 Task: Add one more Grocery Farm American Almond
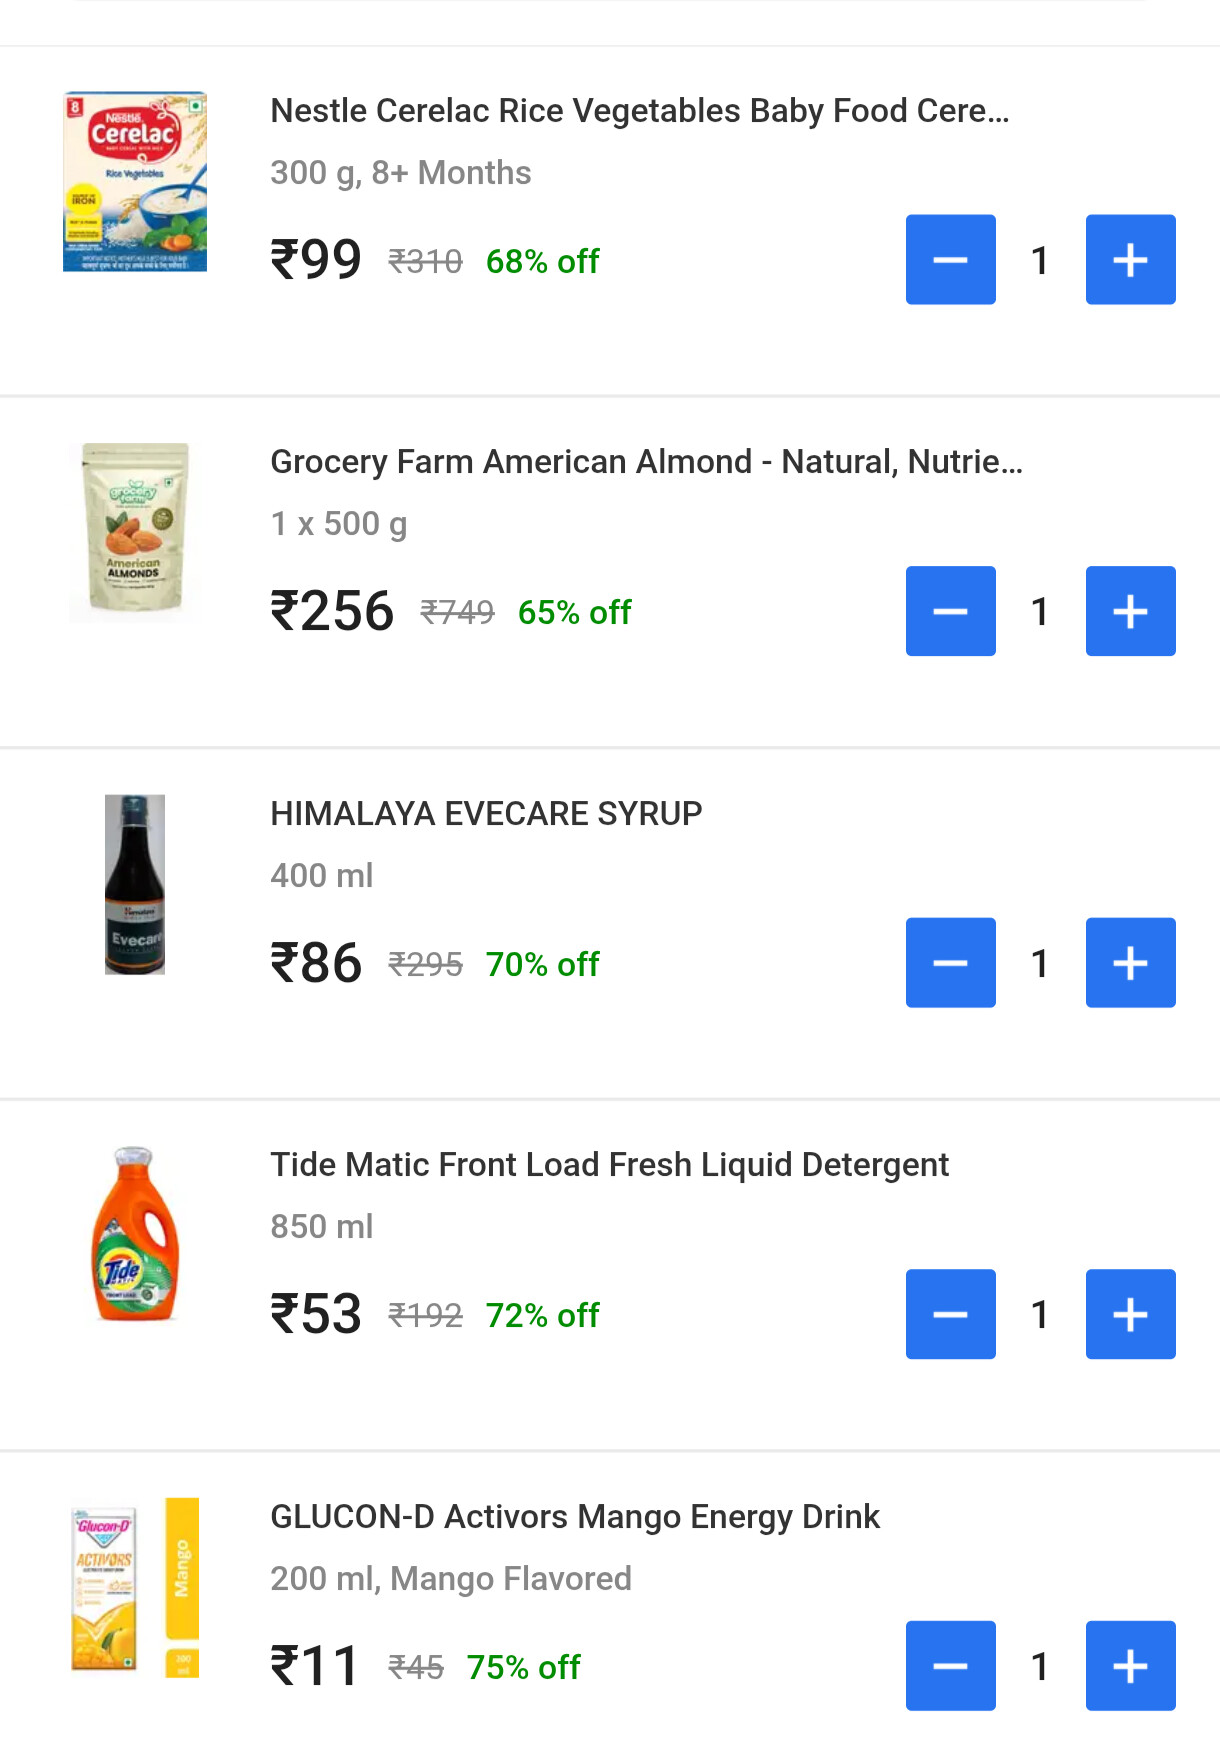click(1130, 611)
